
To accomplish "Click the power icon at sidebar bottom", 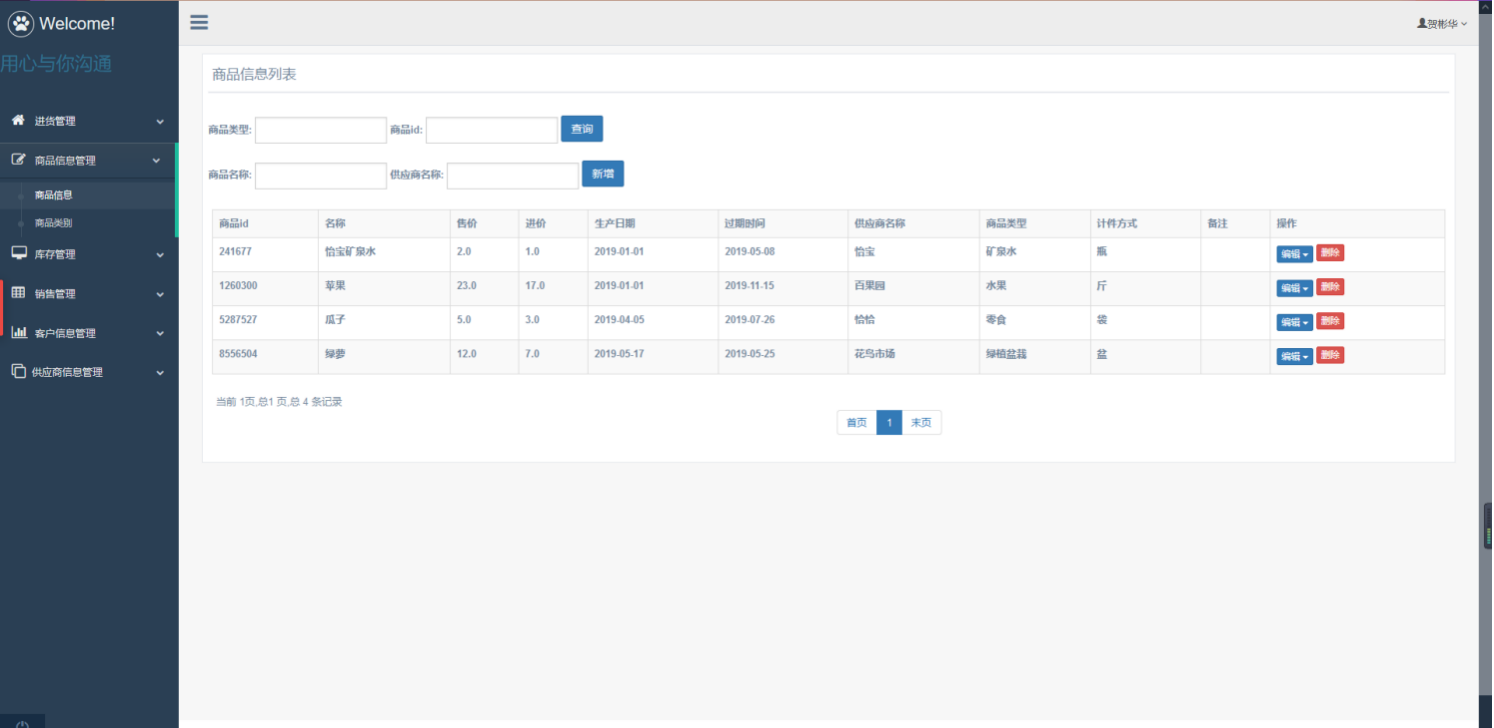I will click(x=22, y=723).
